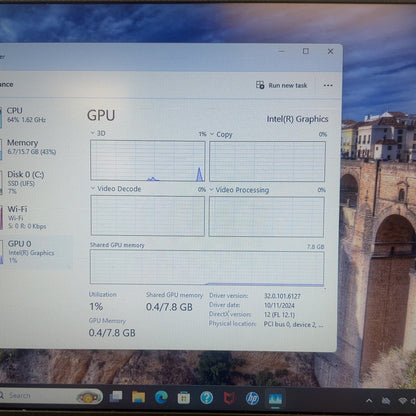Click the 3D usage graph
Screen dimensions: 416x416
[148, 161]
